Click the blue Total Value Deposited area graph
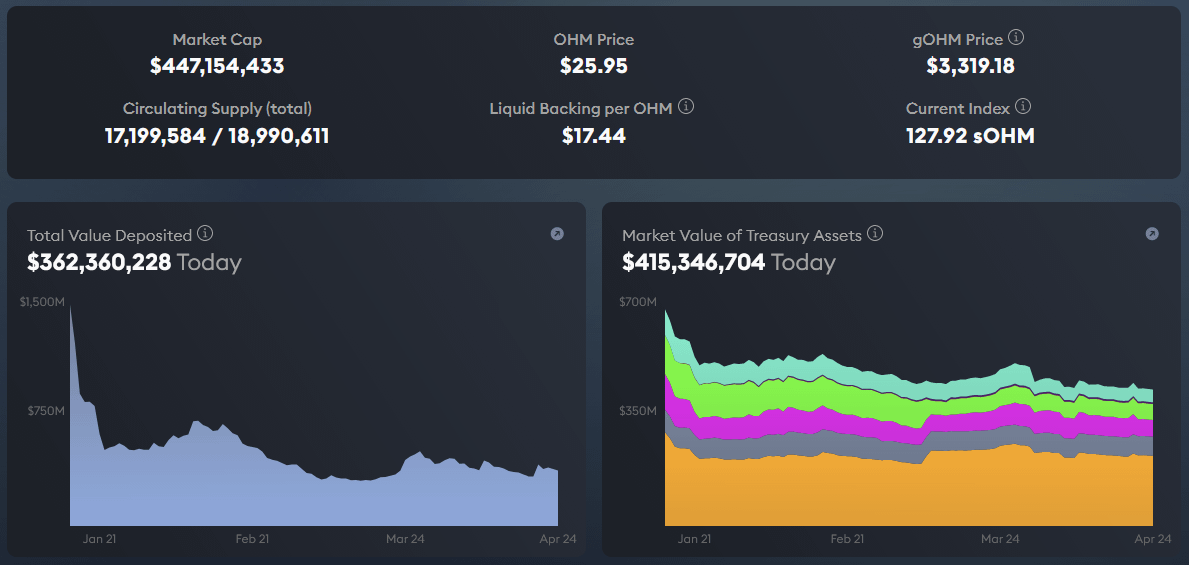 click(300, 490)
